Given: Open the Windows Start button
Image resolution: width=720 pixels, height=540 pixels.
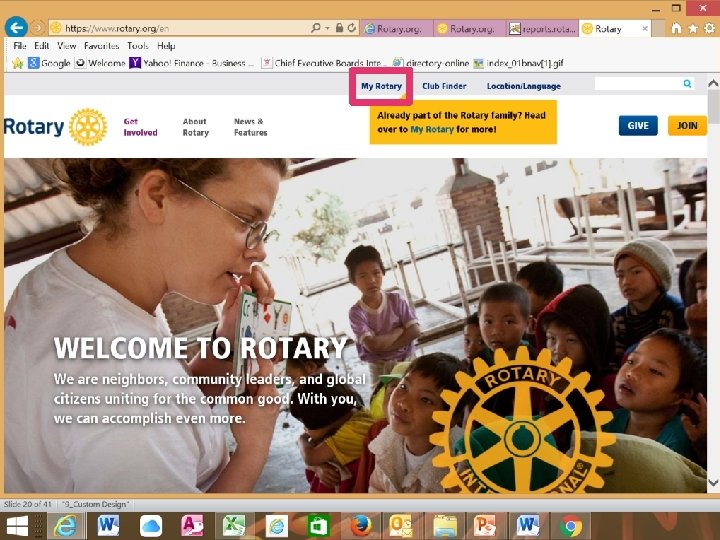Looking at the screenshot, I should [x=17, y=526].
